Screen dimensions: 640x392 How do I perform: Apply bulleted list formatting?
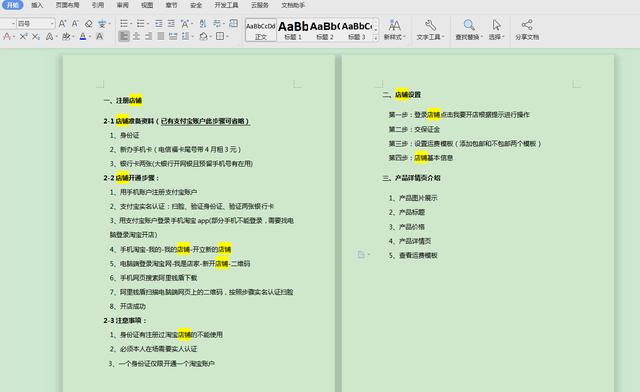pos(124,24)
